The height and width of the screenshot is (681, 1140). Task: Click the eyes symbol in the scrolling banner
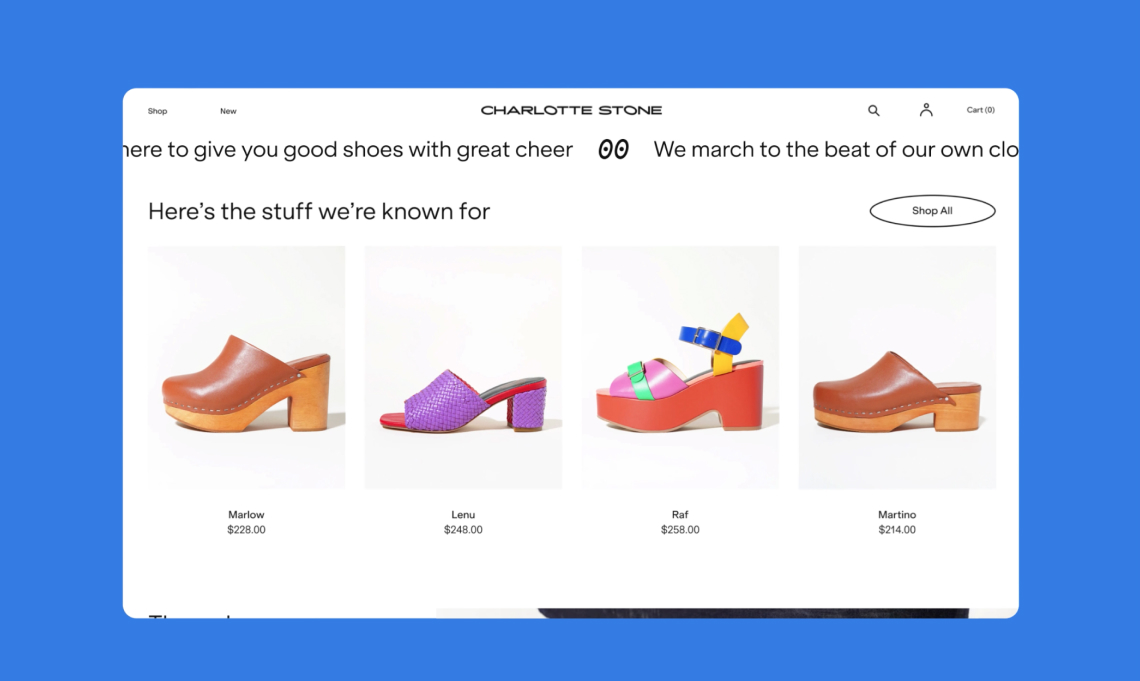click(613, 150)
